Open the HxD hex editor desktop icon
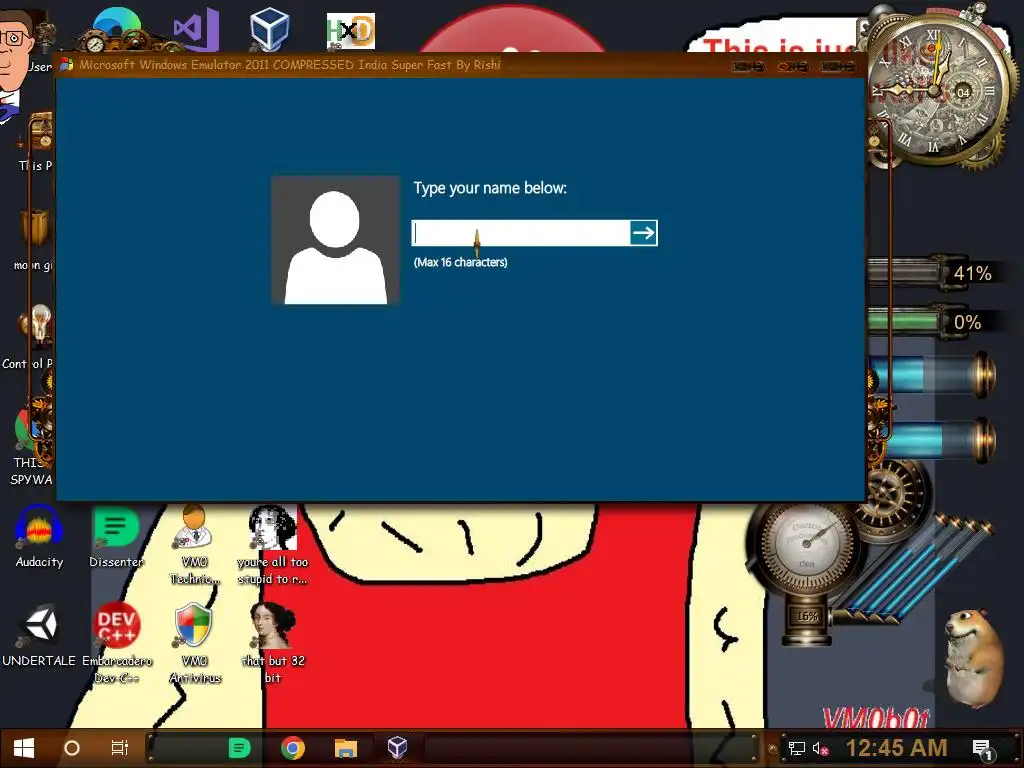Viewport: 1024px width, 768px height. 351,31
